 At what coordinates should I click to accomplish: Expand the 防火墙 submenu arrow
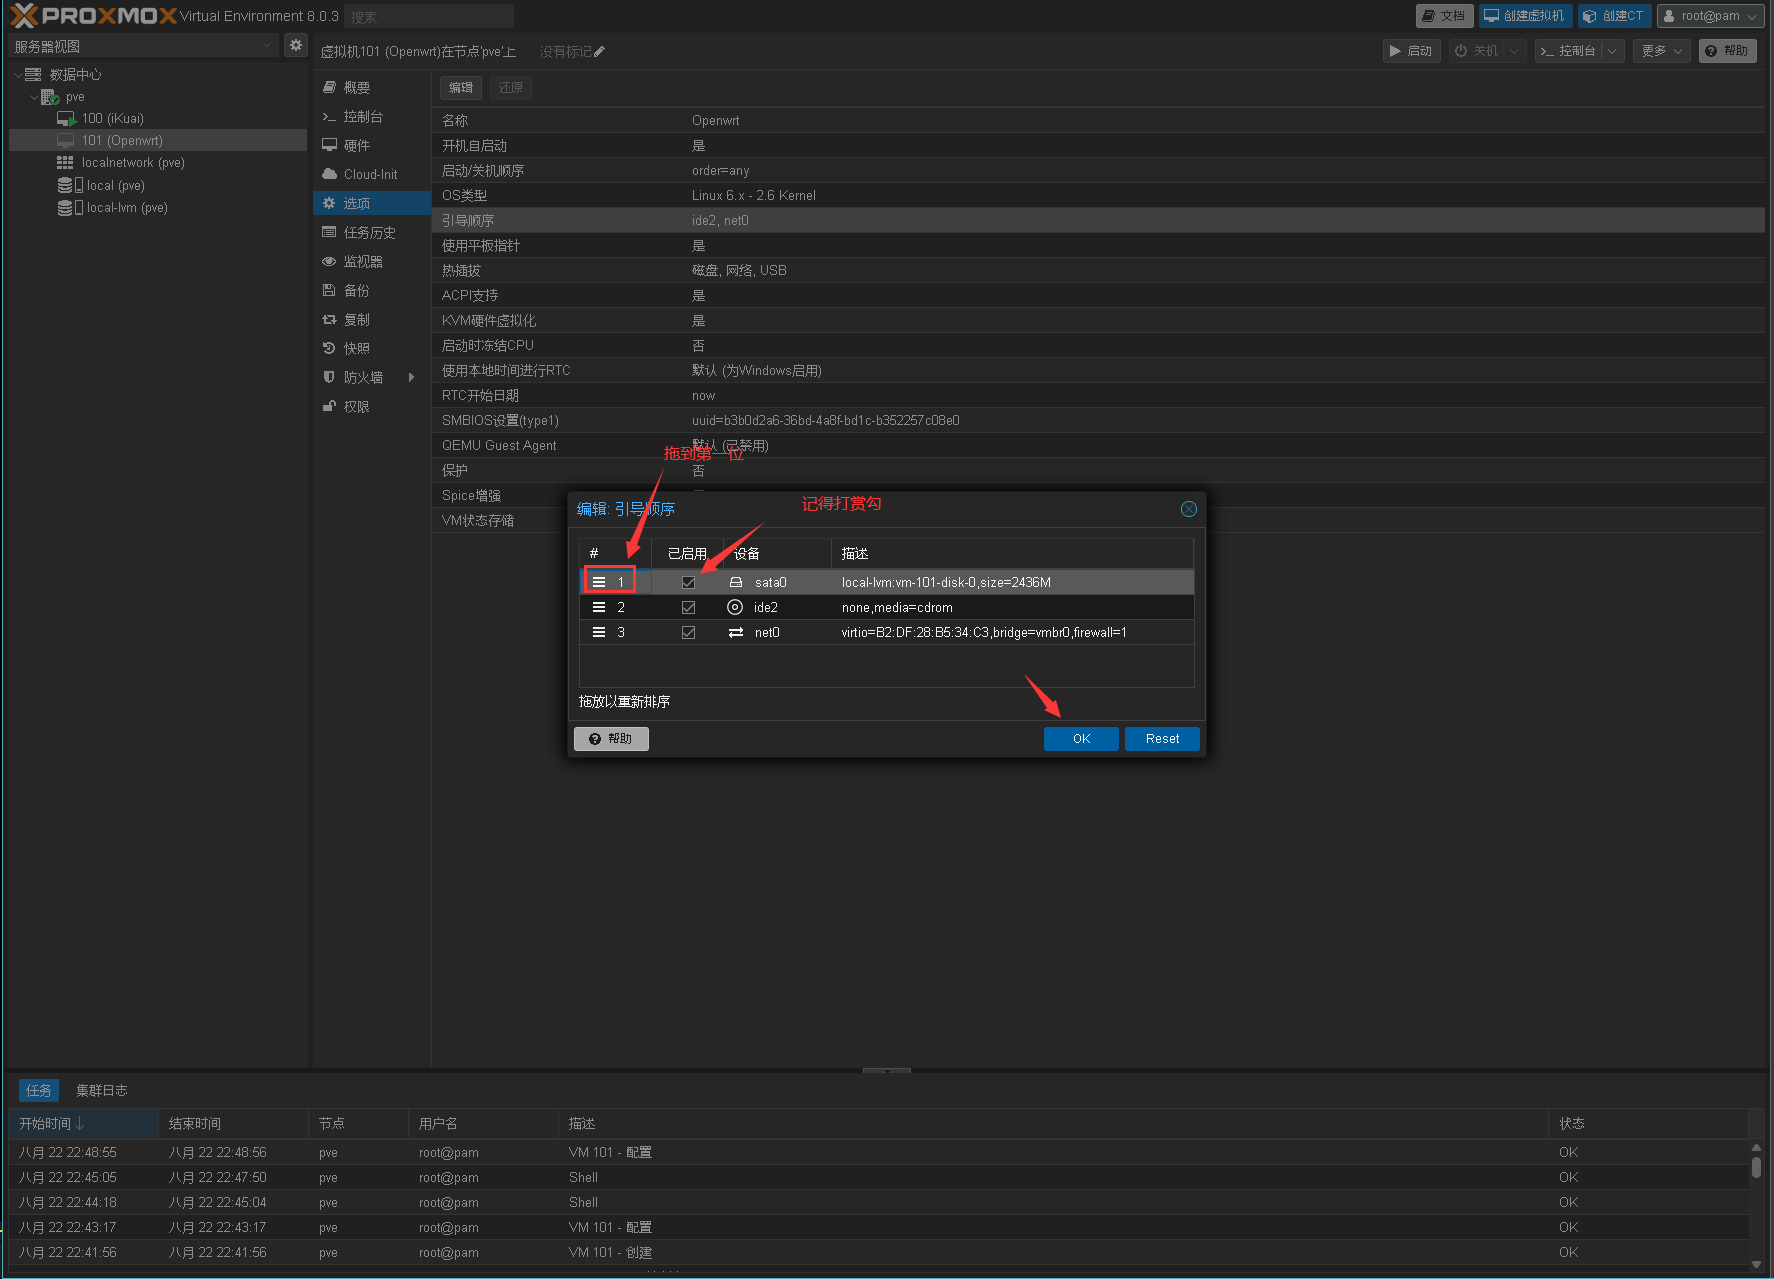[411, 377]
